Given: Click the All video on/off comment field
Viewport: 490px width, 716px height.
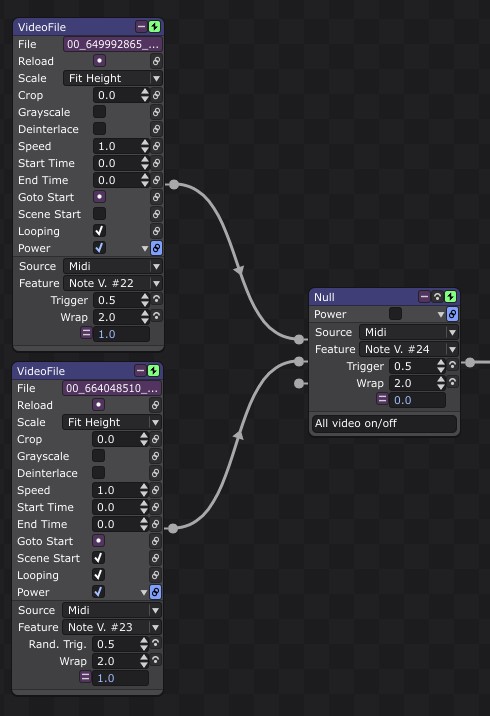Looking at the screenshot, I should (385, 423).
